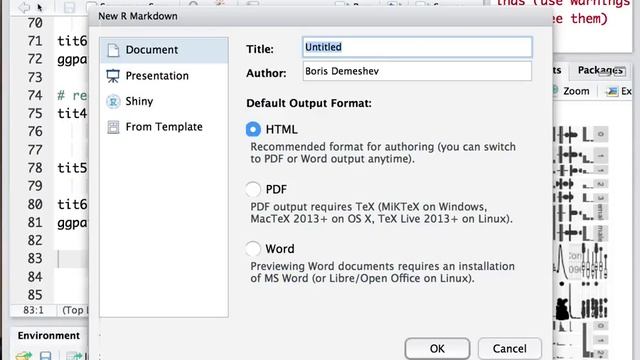Click the Shiny logo icon
The image size is (640, 360).
[113, 101]
